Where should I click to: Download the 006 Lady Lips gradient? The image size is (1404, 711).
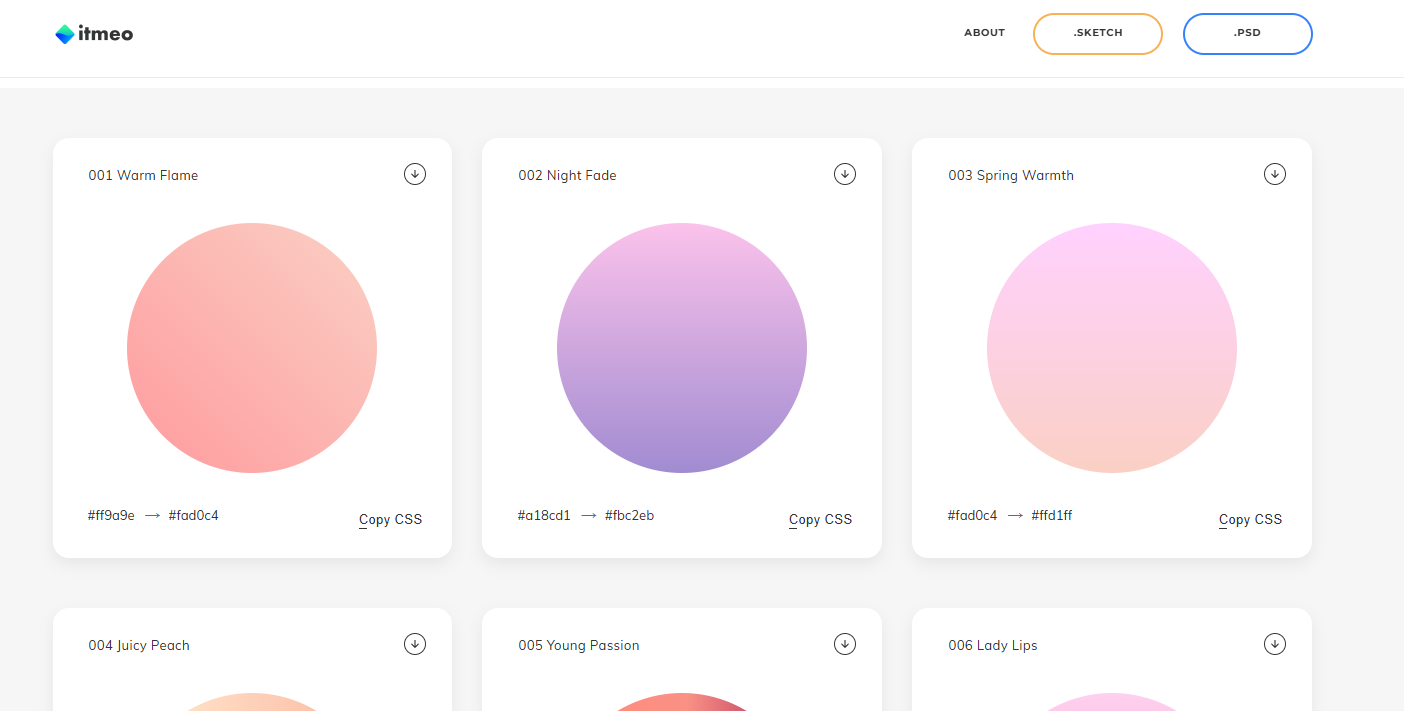click(1275, 644)
